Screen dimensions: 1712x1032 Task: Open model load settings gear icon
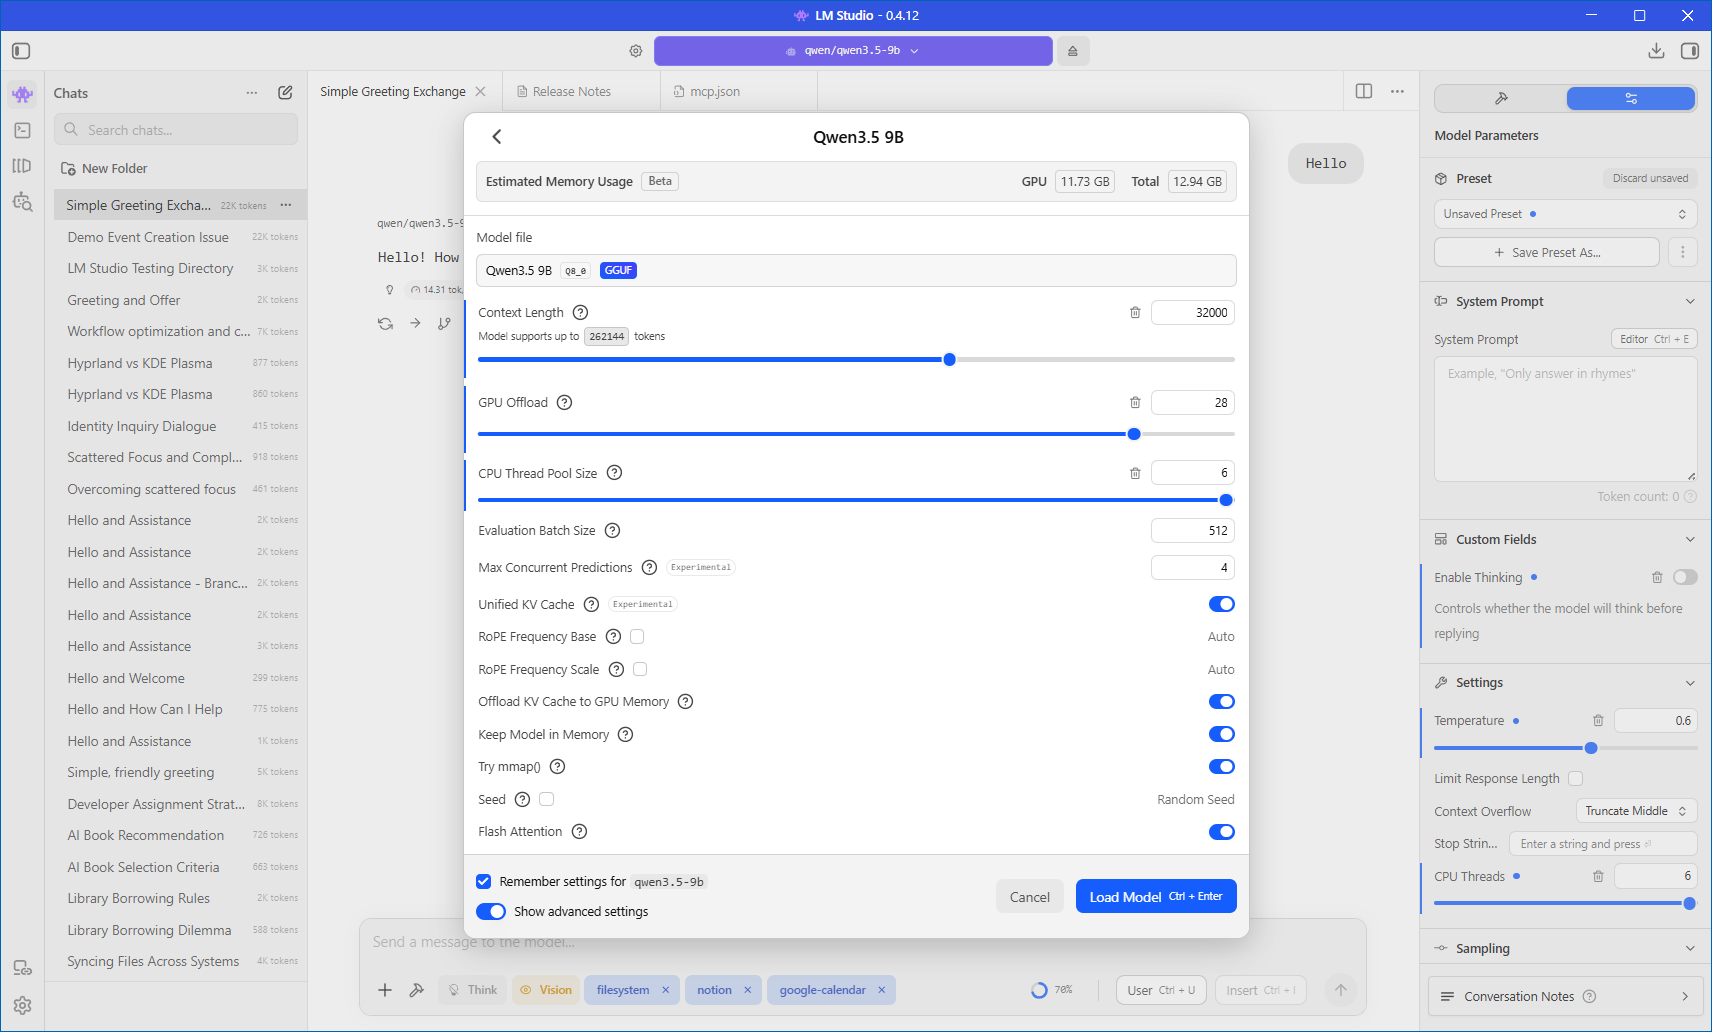point(636,51)
